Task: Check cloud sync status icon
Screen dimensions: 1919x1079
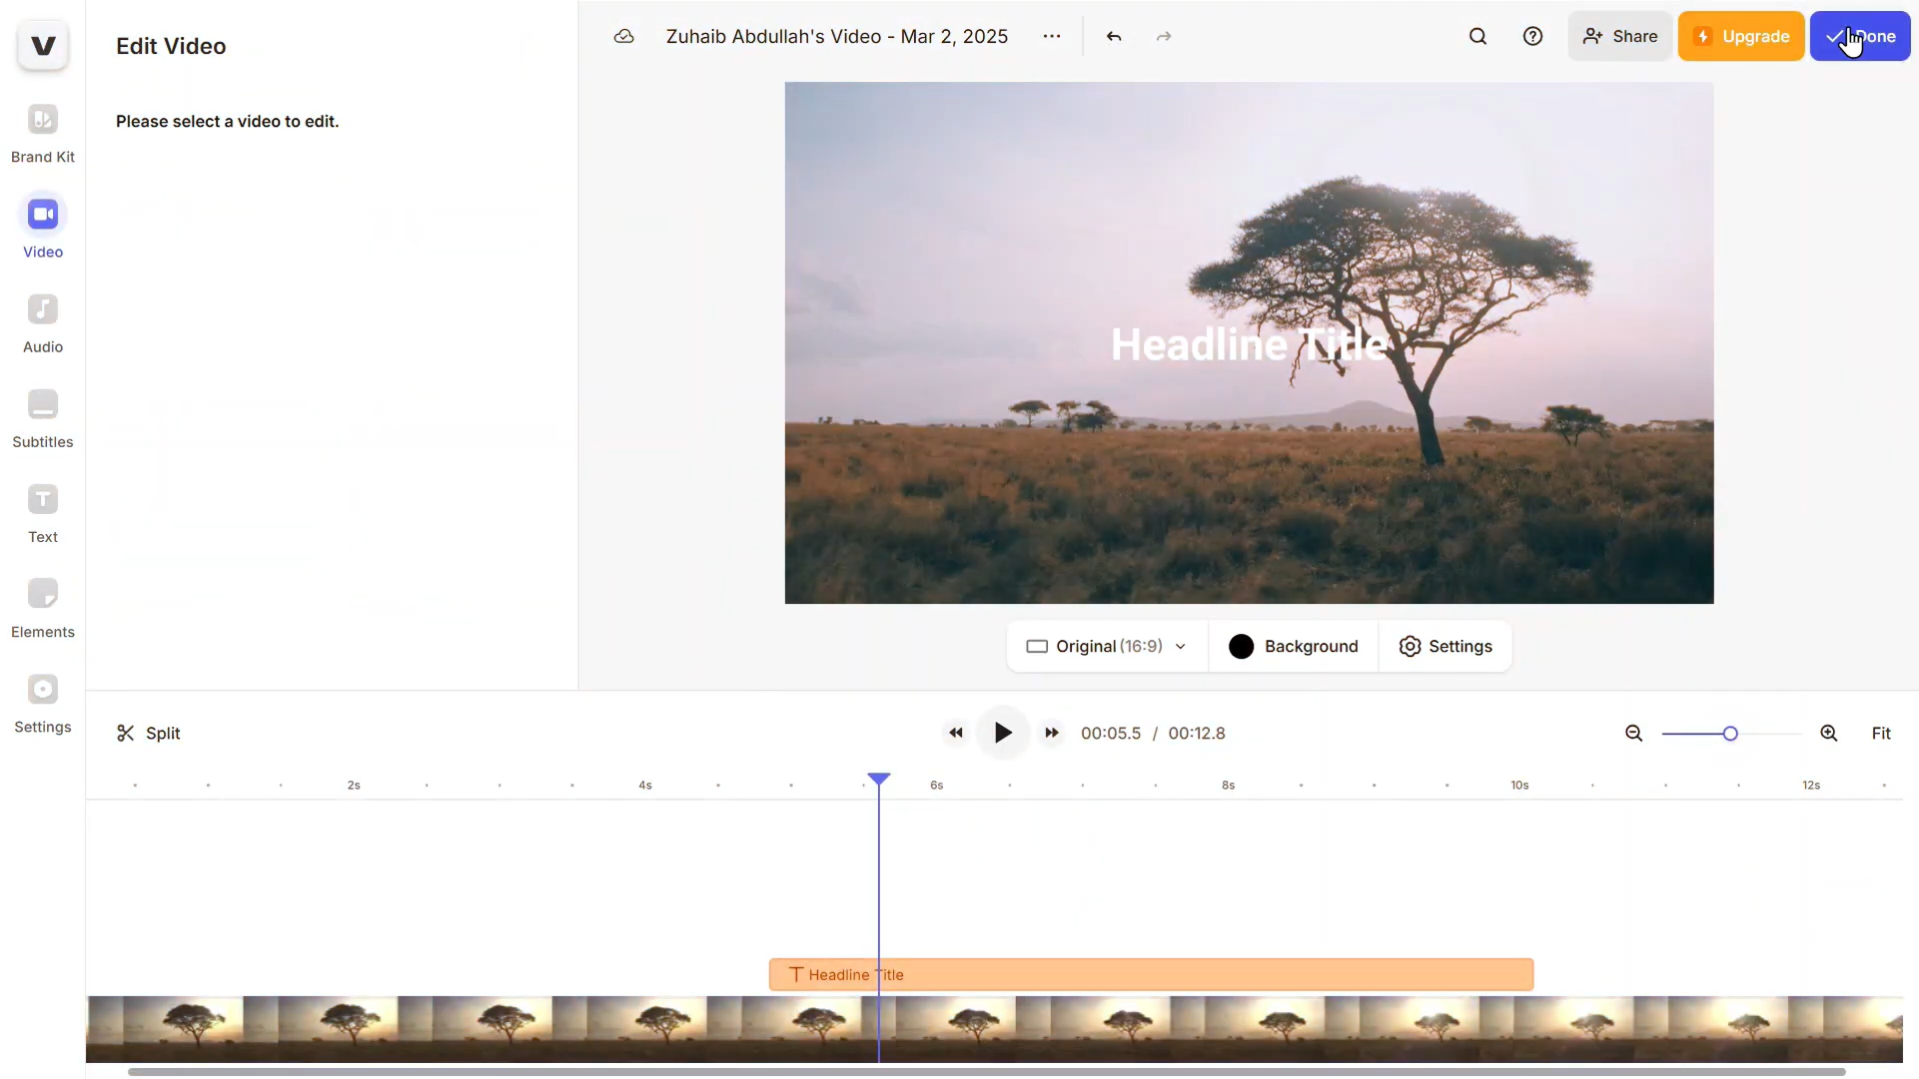Action: point(623,36)
